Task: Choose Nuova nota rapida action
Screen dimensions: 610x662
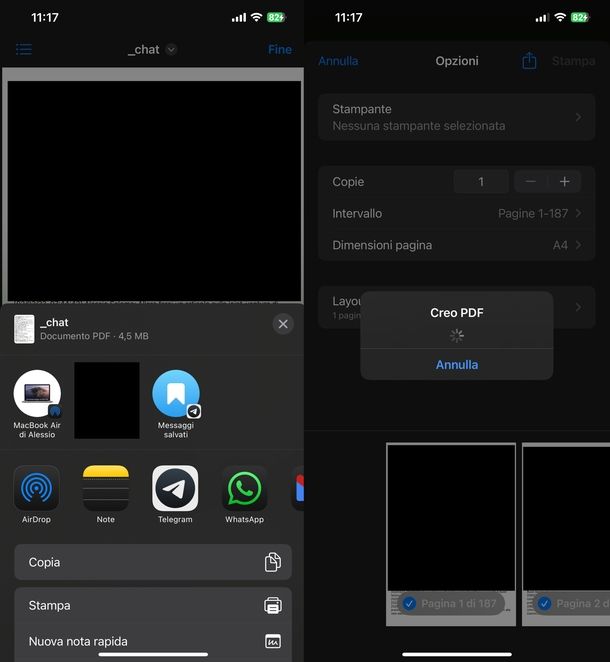Action: point(153,642)
